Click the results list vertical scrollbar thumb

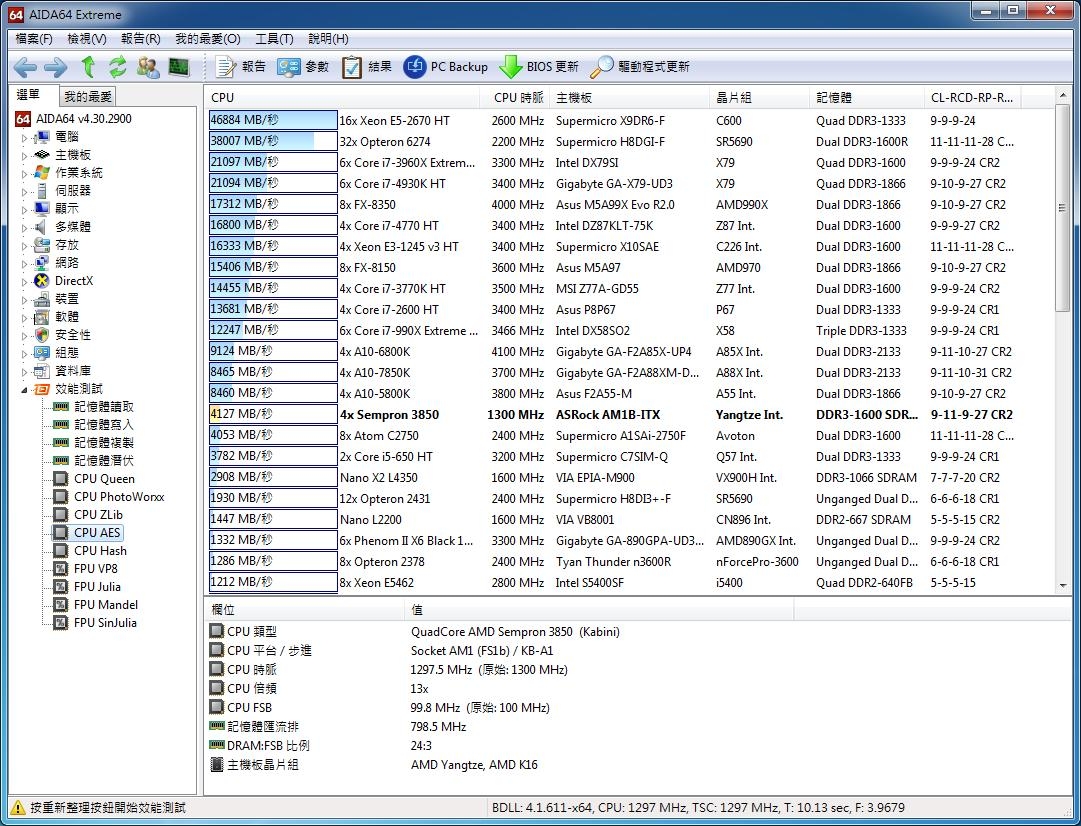coord(1062,209)
